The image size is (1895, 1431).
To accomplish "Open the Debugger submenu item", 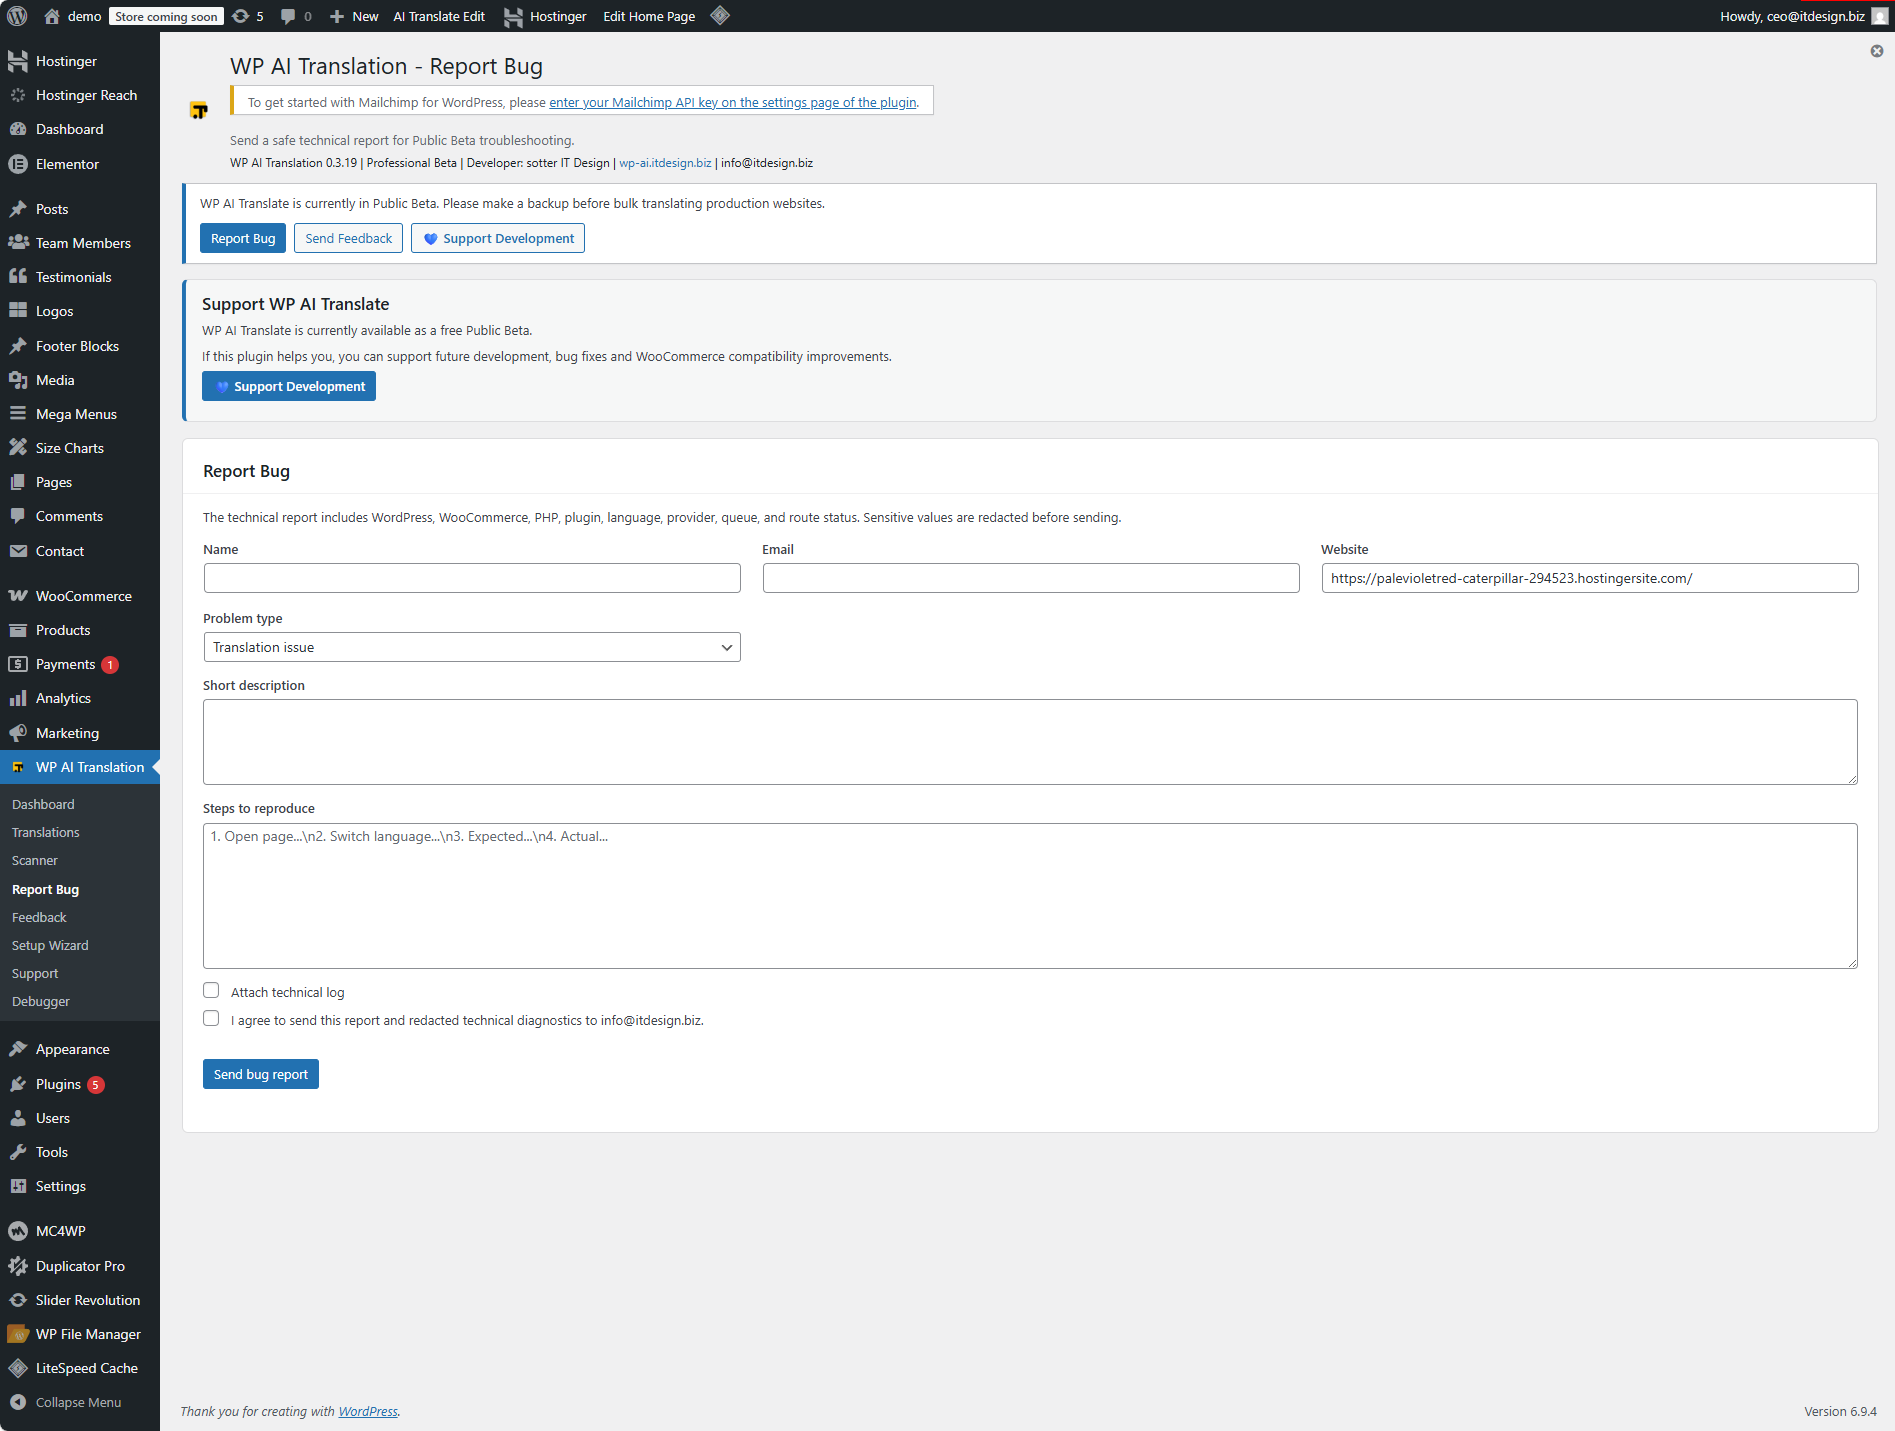I will tap(41, 1001).
